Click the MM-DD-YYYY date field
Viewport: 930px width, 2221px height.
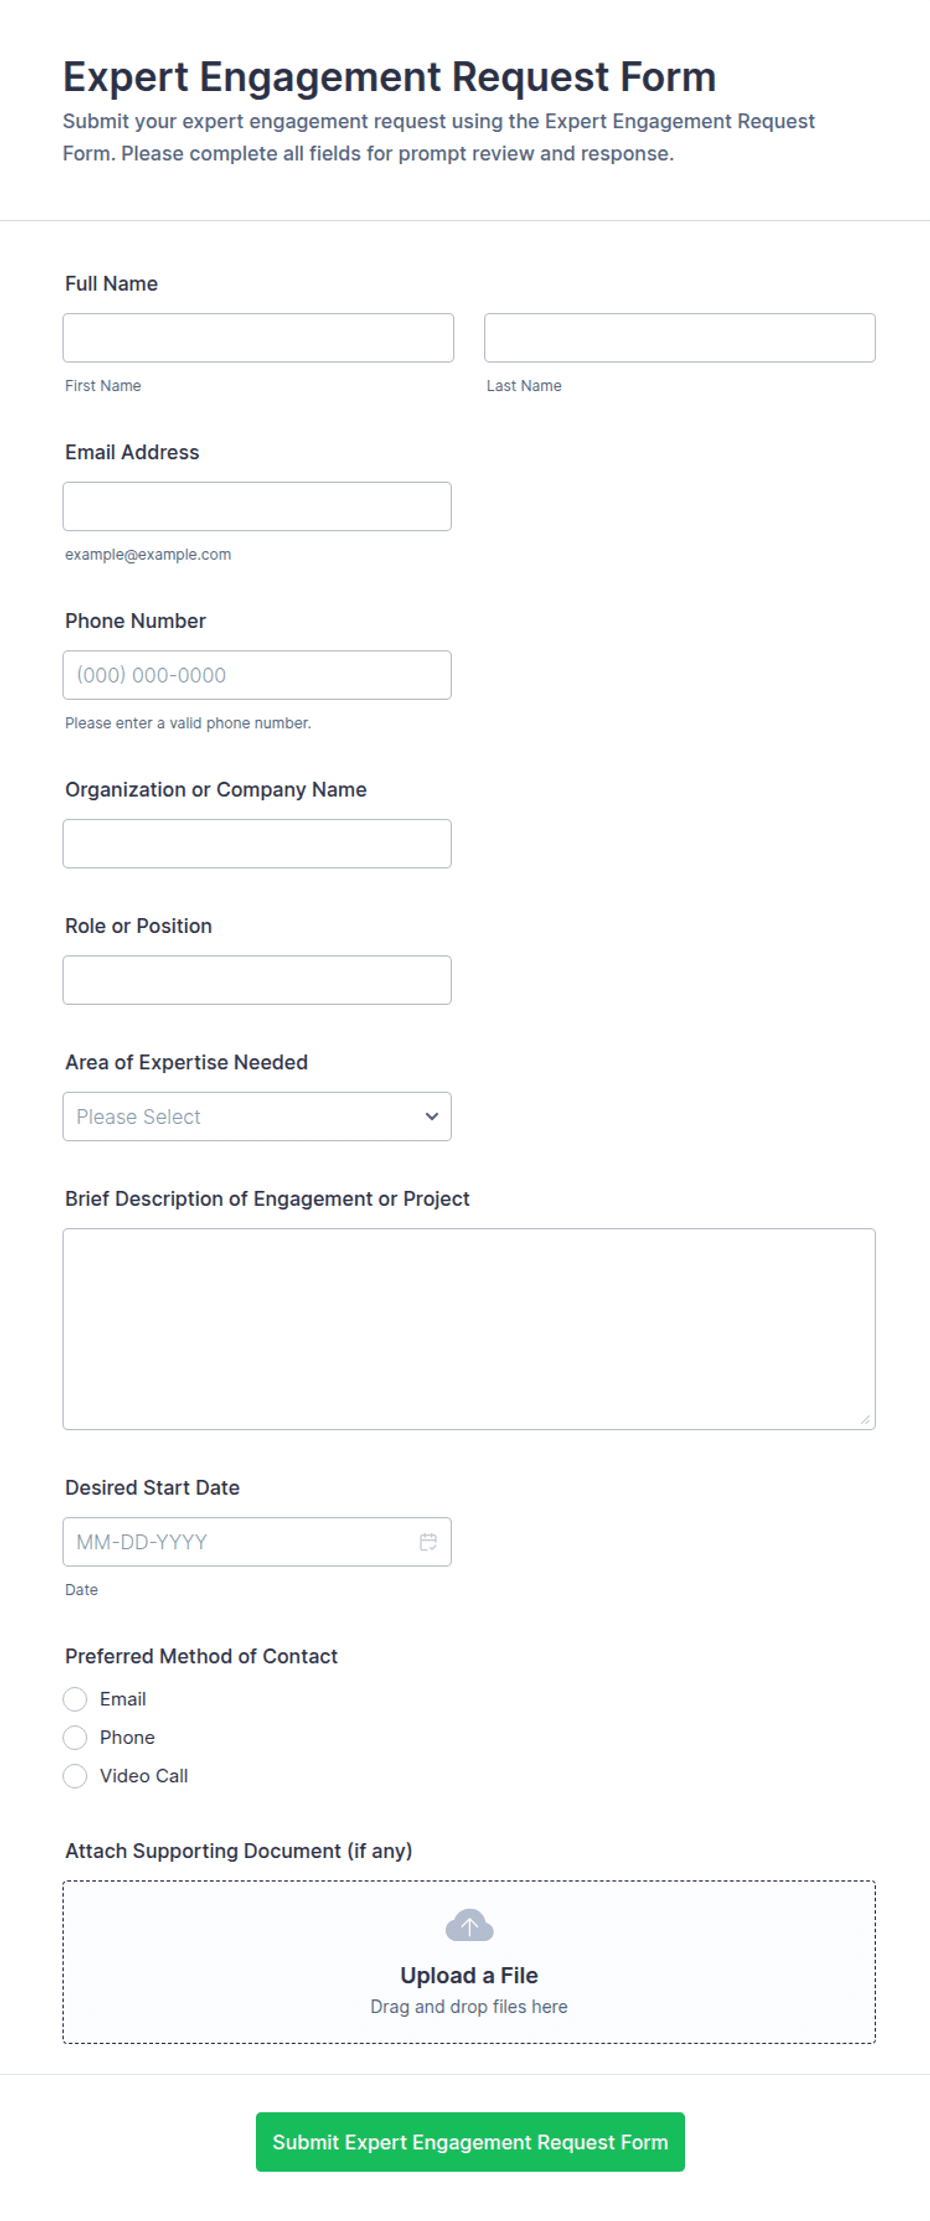(x=257, y=1541)
